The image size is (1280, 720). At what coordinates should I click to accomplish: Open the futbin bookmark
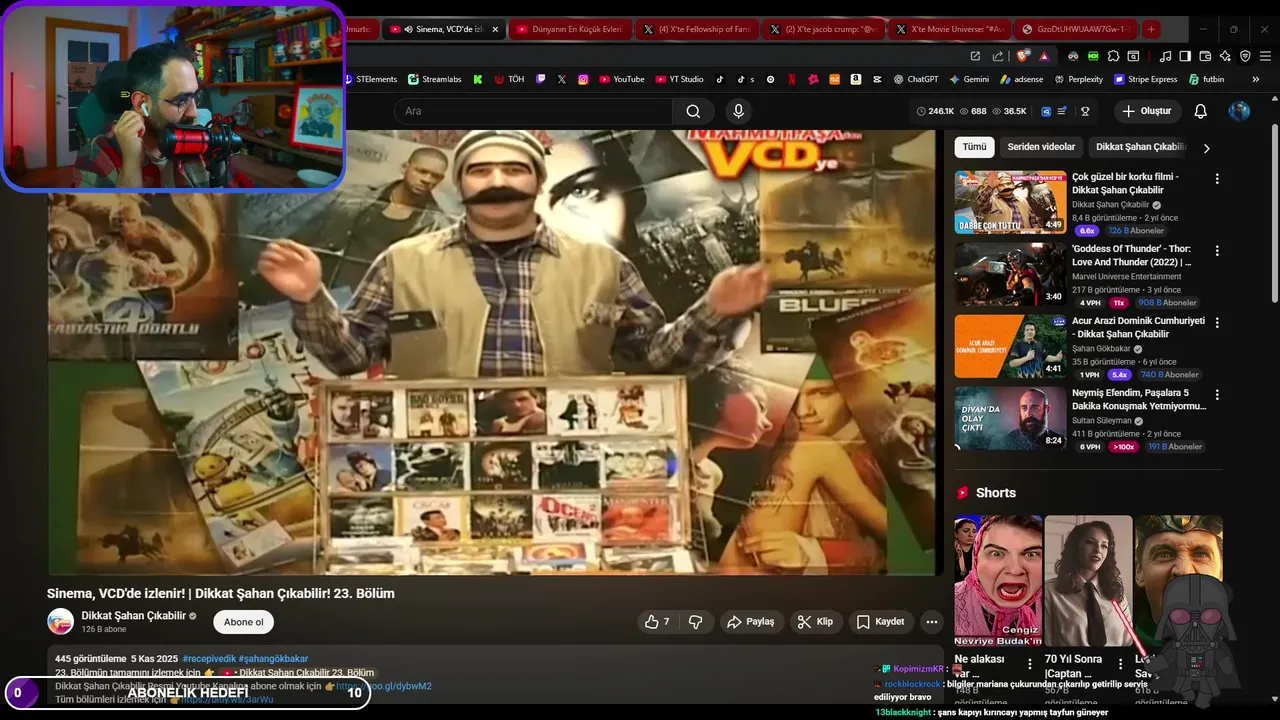coord(1206,79)
